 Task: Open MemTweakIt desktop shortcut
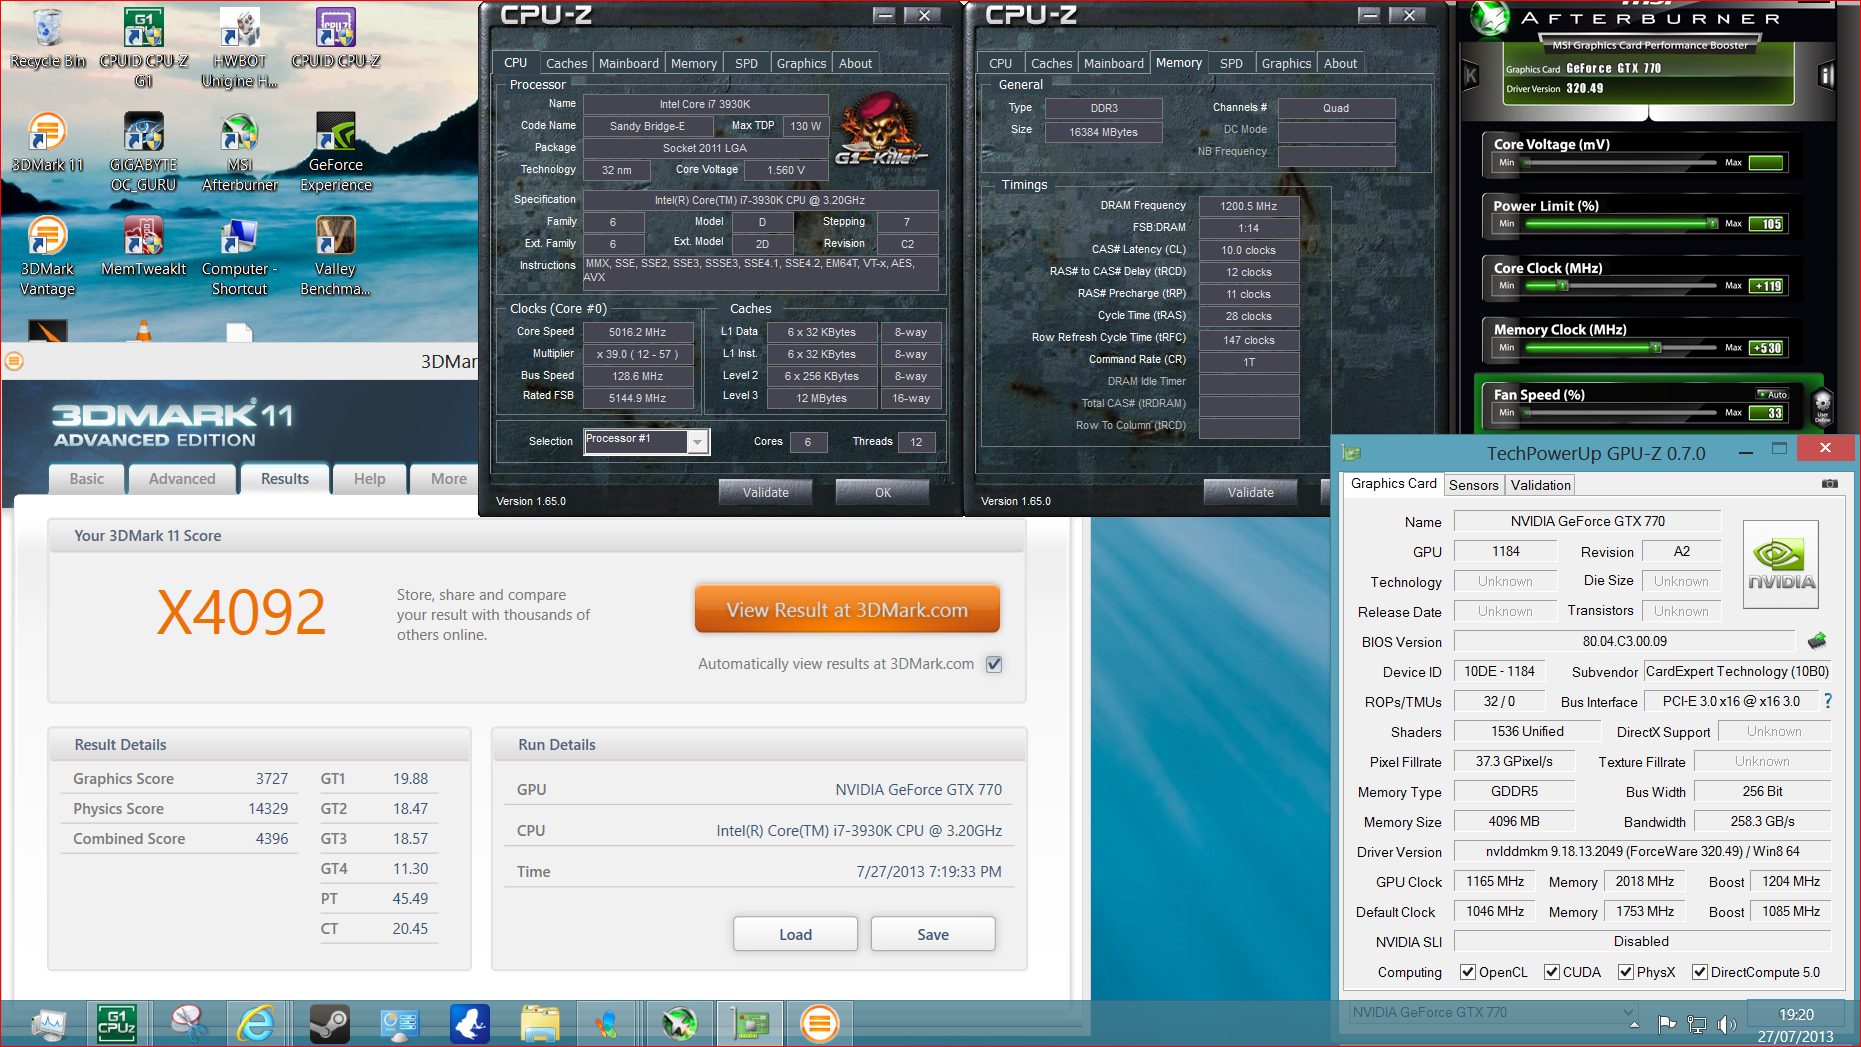point(143,247)
